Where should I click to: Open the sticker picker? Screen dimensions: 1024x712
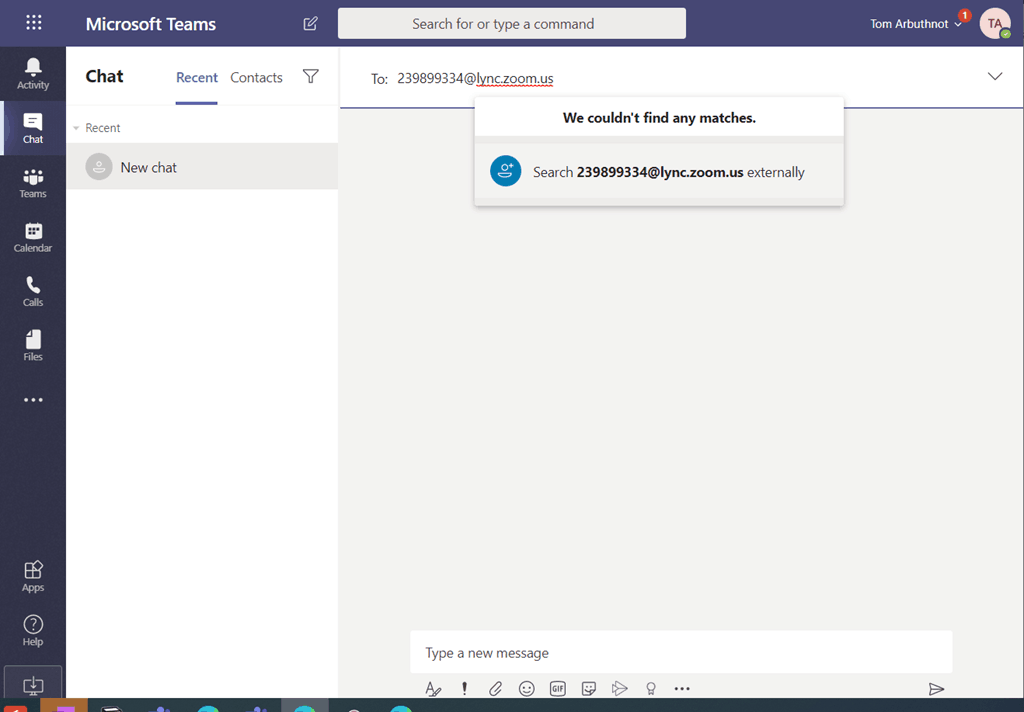(x=589, y=688)
